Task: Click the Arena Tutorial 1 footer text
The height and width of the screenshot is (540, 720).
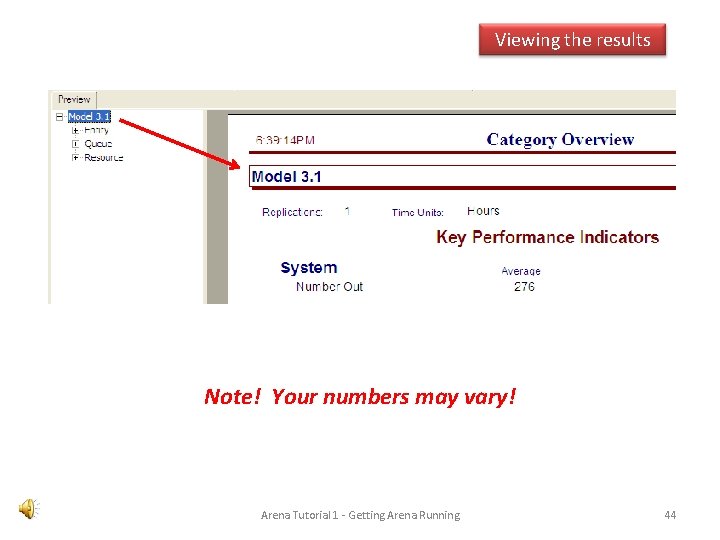Action: click(x=360, y=515)
